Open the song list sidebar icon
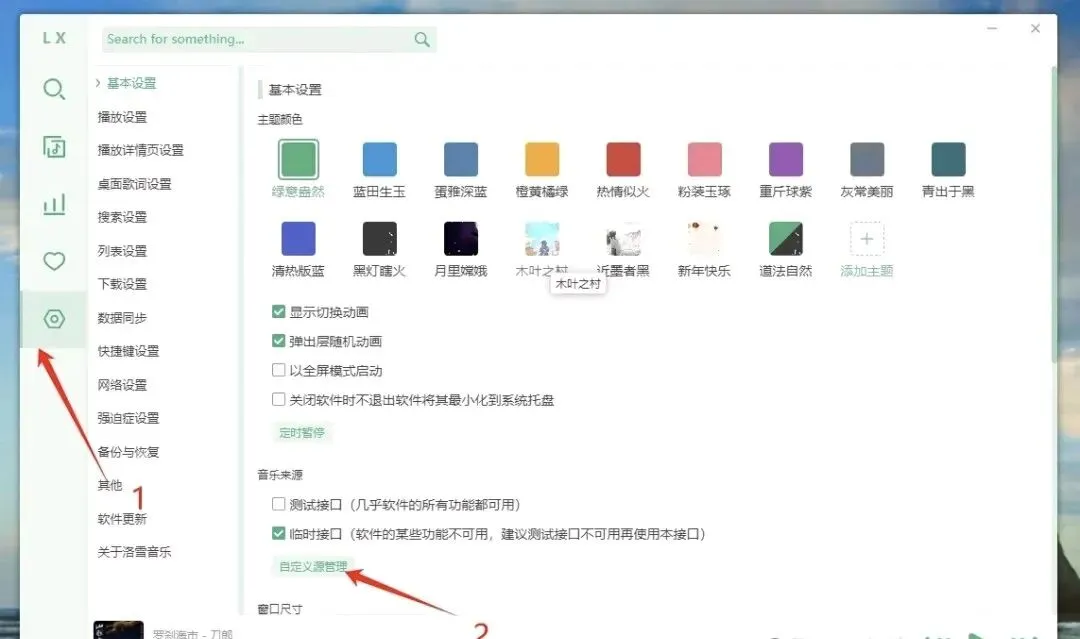The height and width of the screenshot is (639, 1080). pos(54,147)
